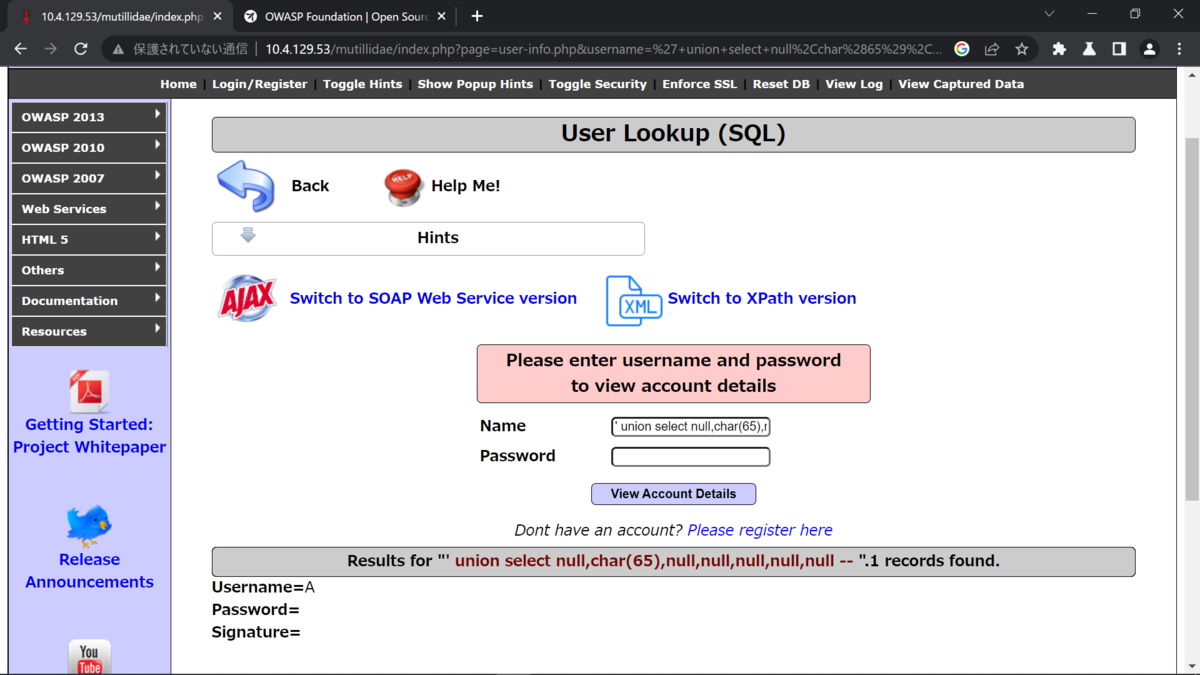Click the XML file icon
This screenshot has width=1200, height=675.
(x=634, y=301)
